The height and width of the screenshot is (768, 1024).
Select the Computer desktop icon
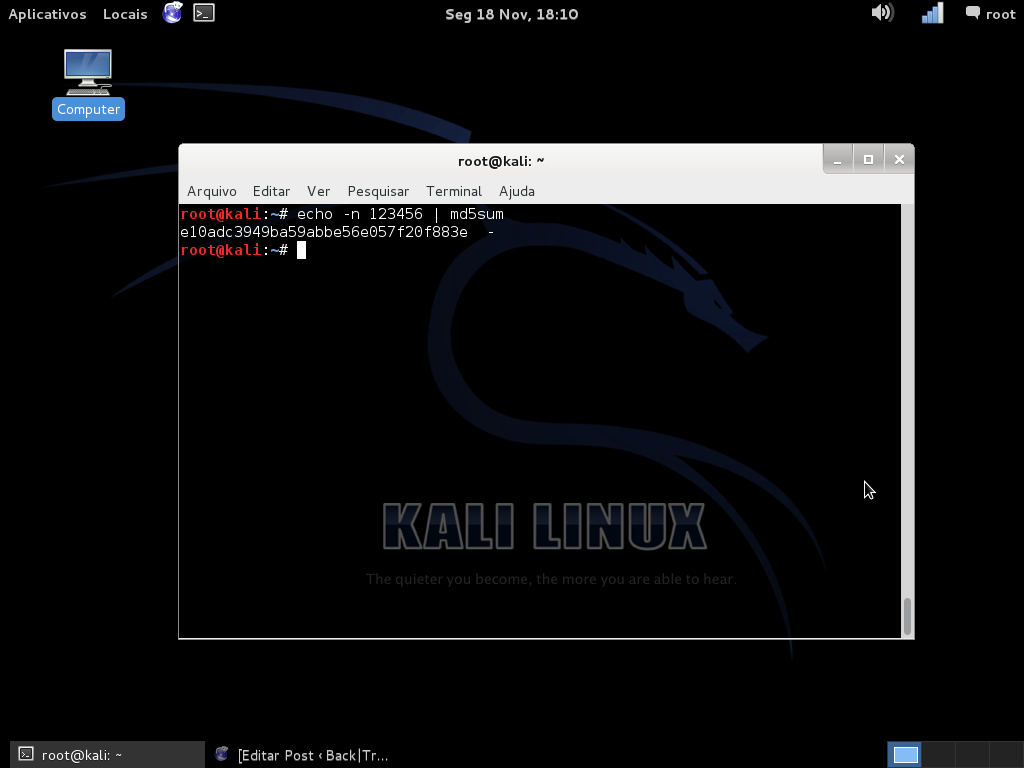[88, 84]
